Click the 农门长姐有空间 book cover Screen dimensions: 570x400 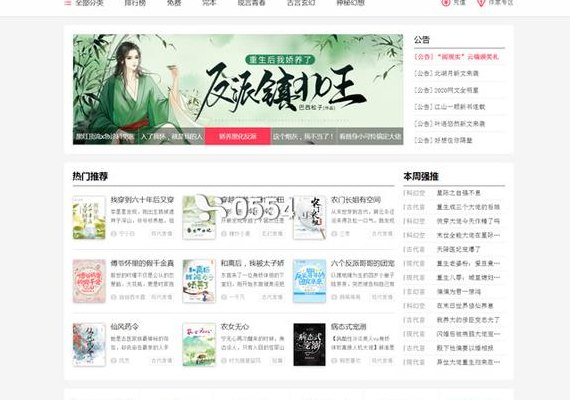[x=309, y=217]
